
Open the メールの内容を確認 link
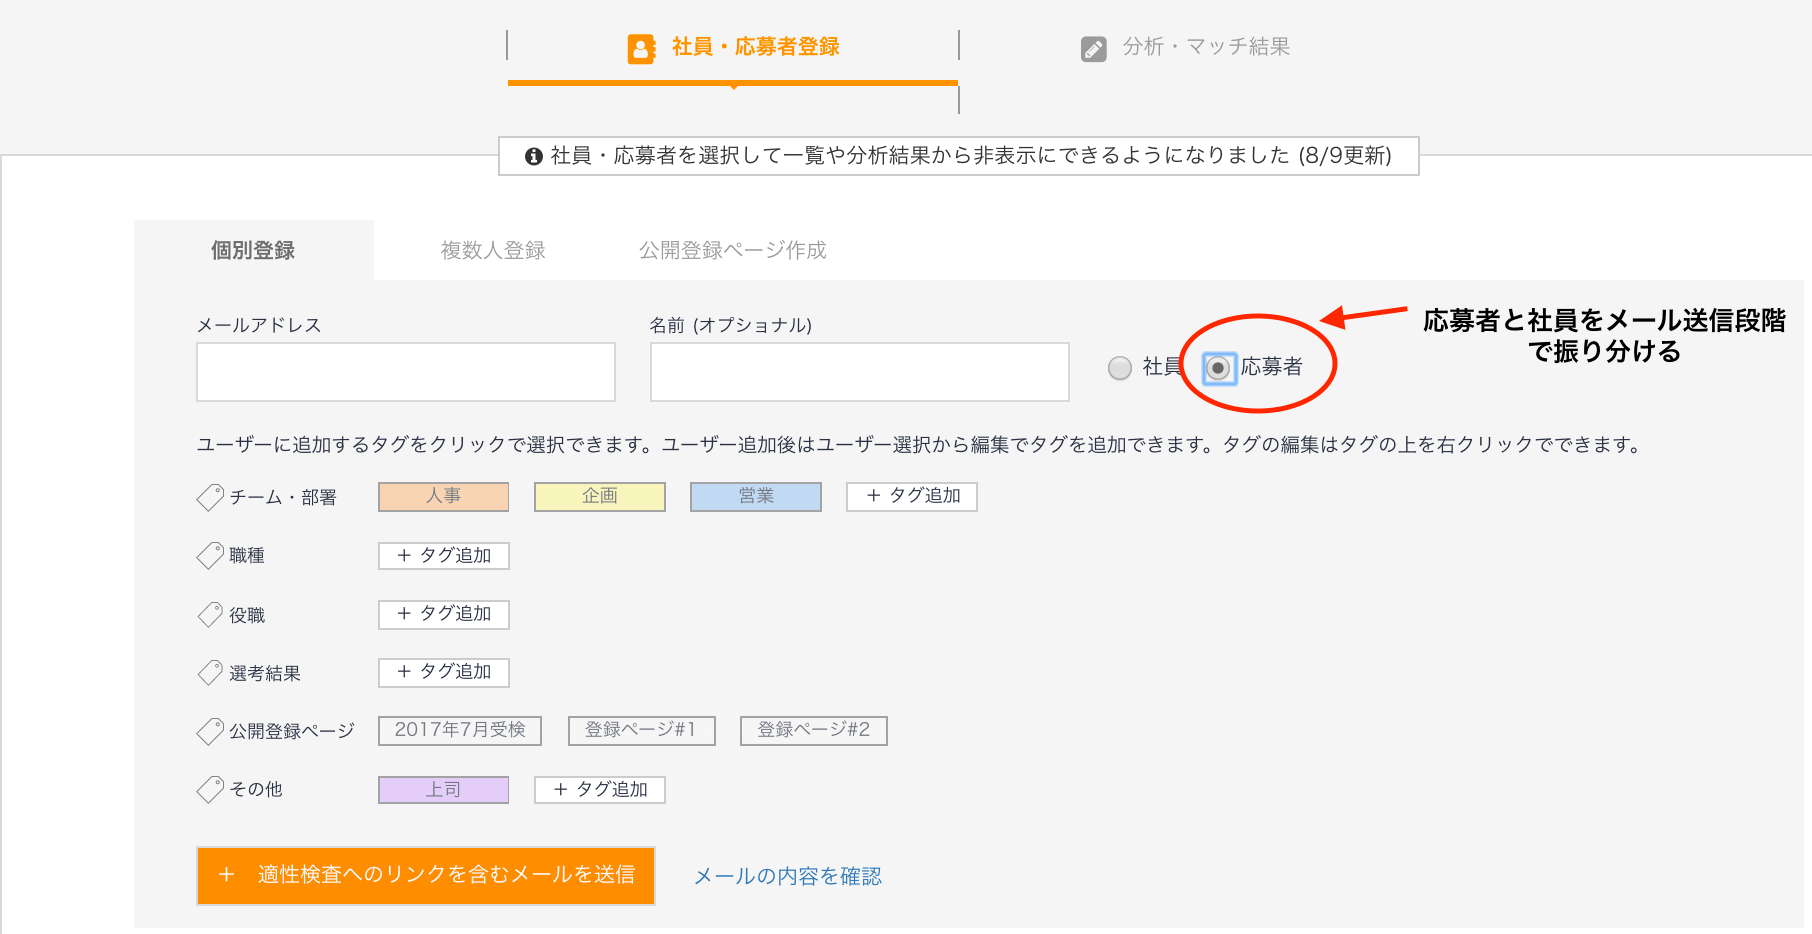pos(787,876)
